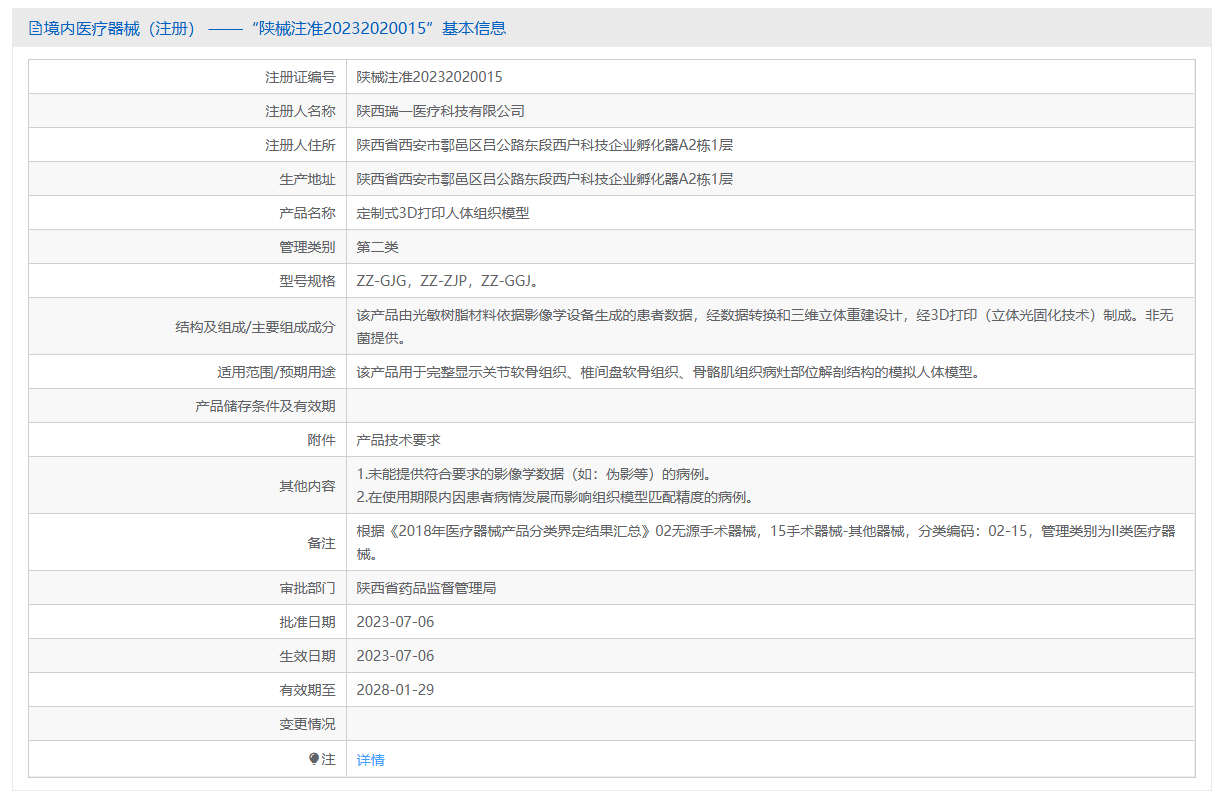Select product name 定制式3D打印人体组织模型
The width and height of the screenshot is (1218, 798).
tap(443, 213)
